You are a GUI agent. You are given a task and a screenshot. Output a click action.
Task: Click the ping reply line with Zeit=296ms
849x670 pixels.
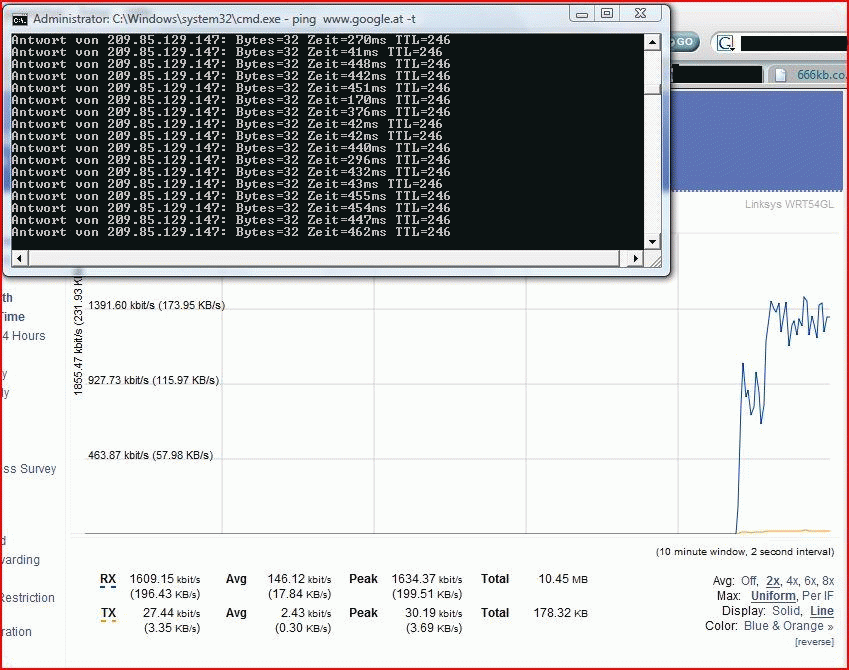pos(231,160)
